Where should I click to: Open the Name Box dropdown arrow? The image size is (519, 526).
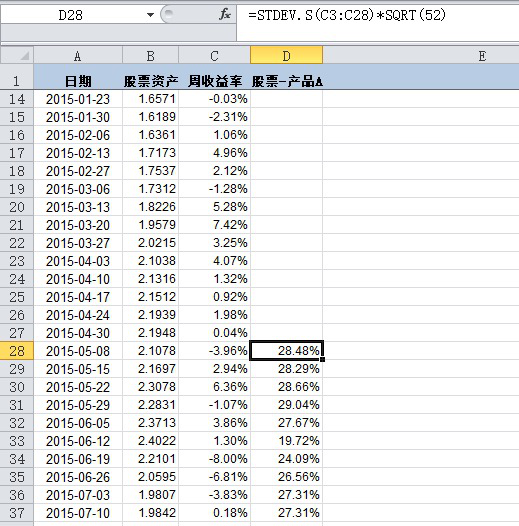150,15
